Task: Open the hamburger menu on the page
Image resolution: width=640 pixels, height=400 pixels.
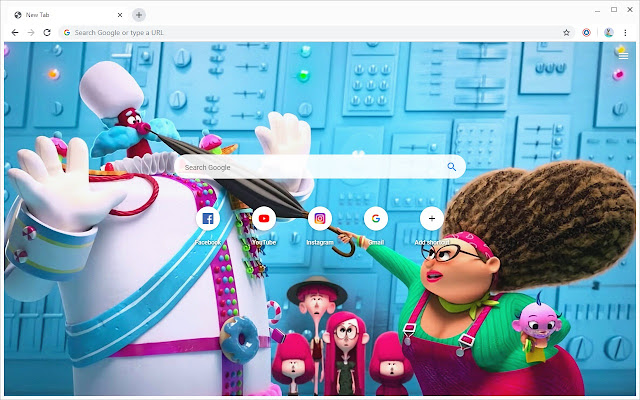Action: [623, 56]
